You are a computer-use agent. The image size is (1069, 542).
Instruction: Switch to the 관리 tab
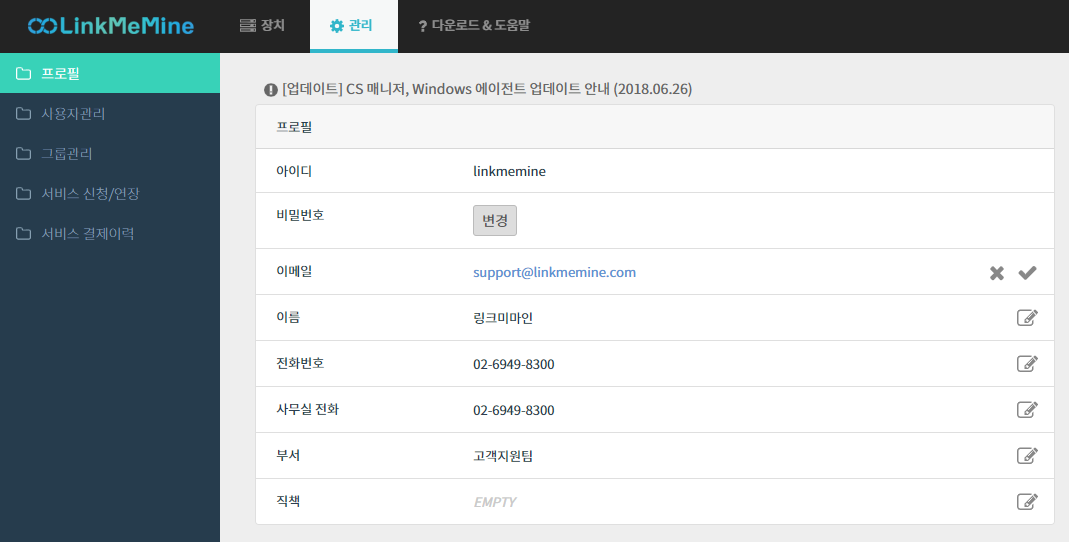pos(352,26)
